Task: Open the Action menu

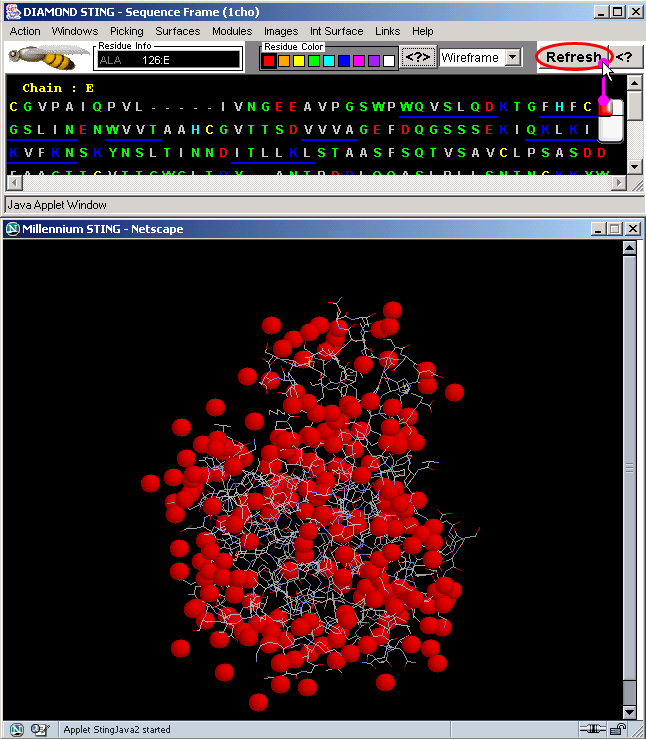Action: click(x=25, y=31)
